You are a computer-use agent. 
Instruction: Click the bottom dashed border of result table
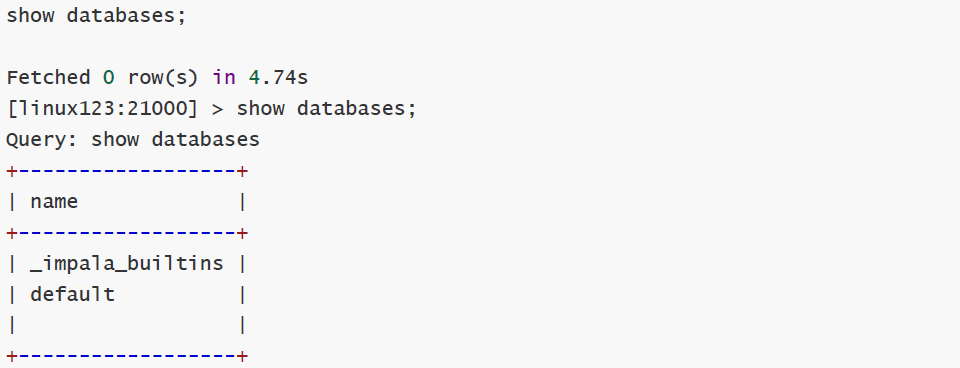tap(127, 356)
